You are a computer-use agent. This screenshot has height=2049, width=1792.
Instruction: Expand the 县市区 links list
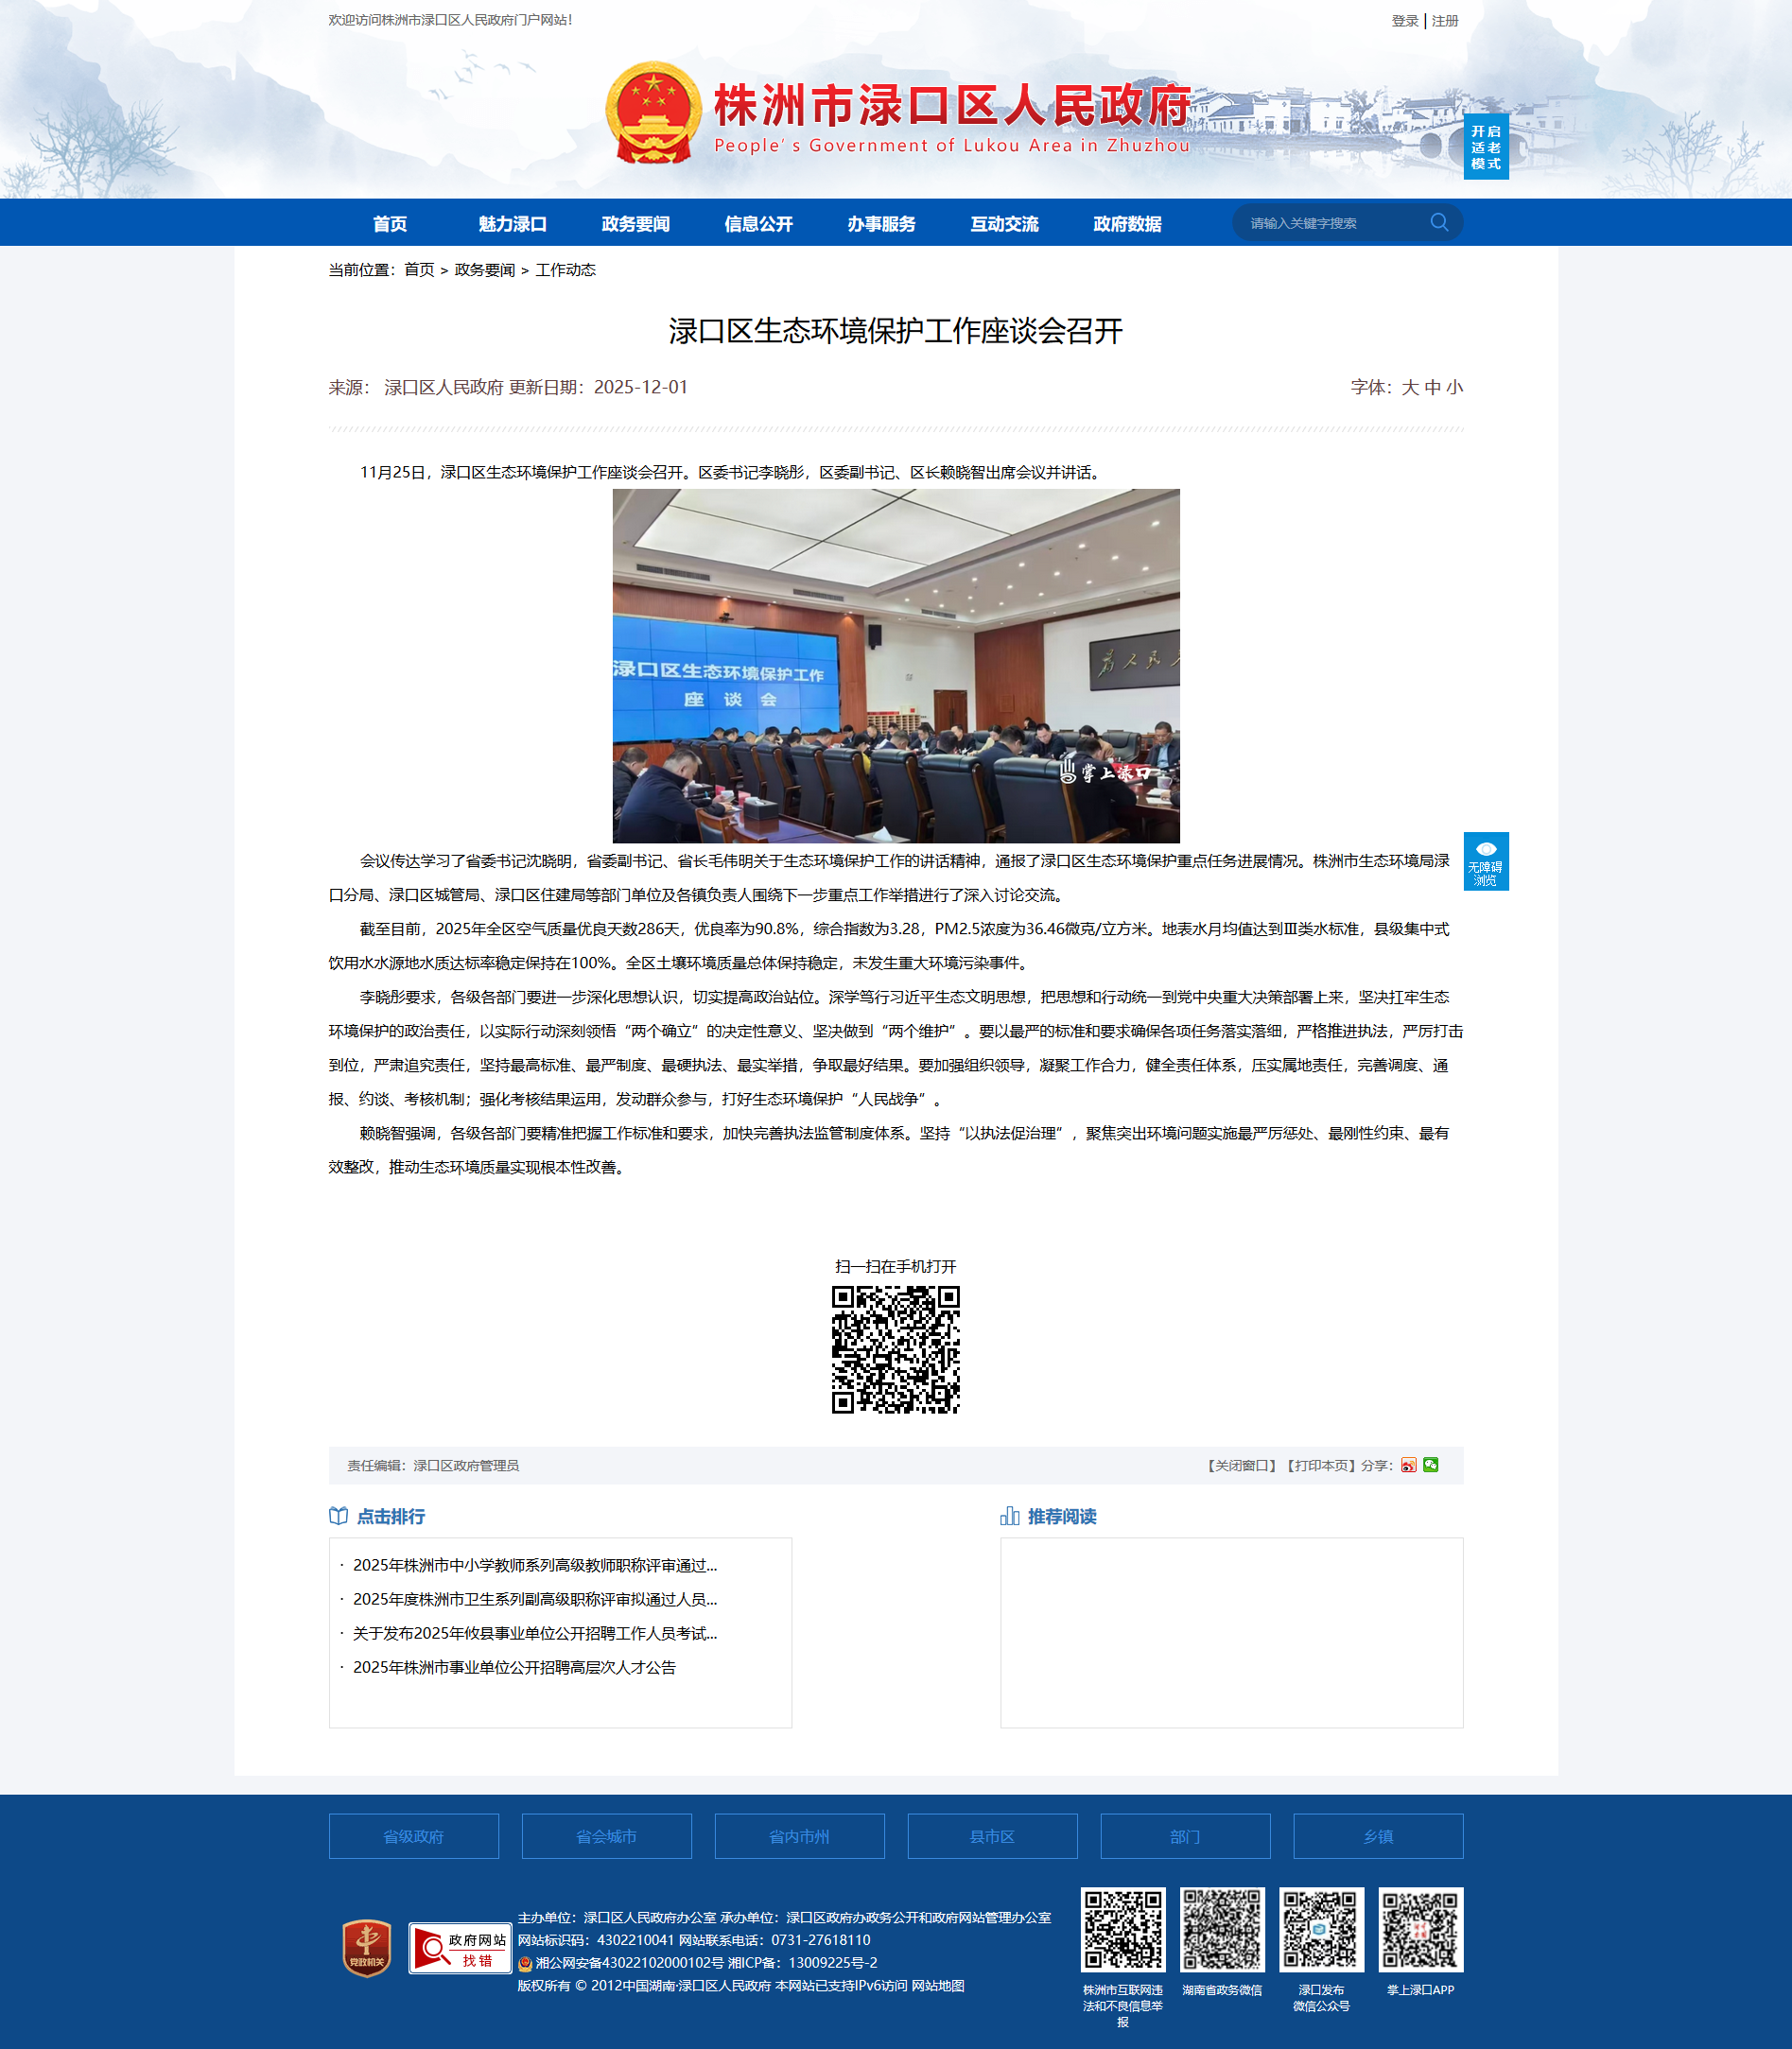992,1836
